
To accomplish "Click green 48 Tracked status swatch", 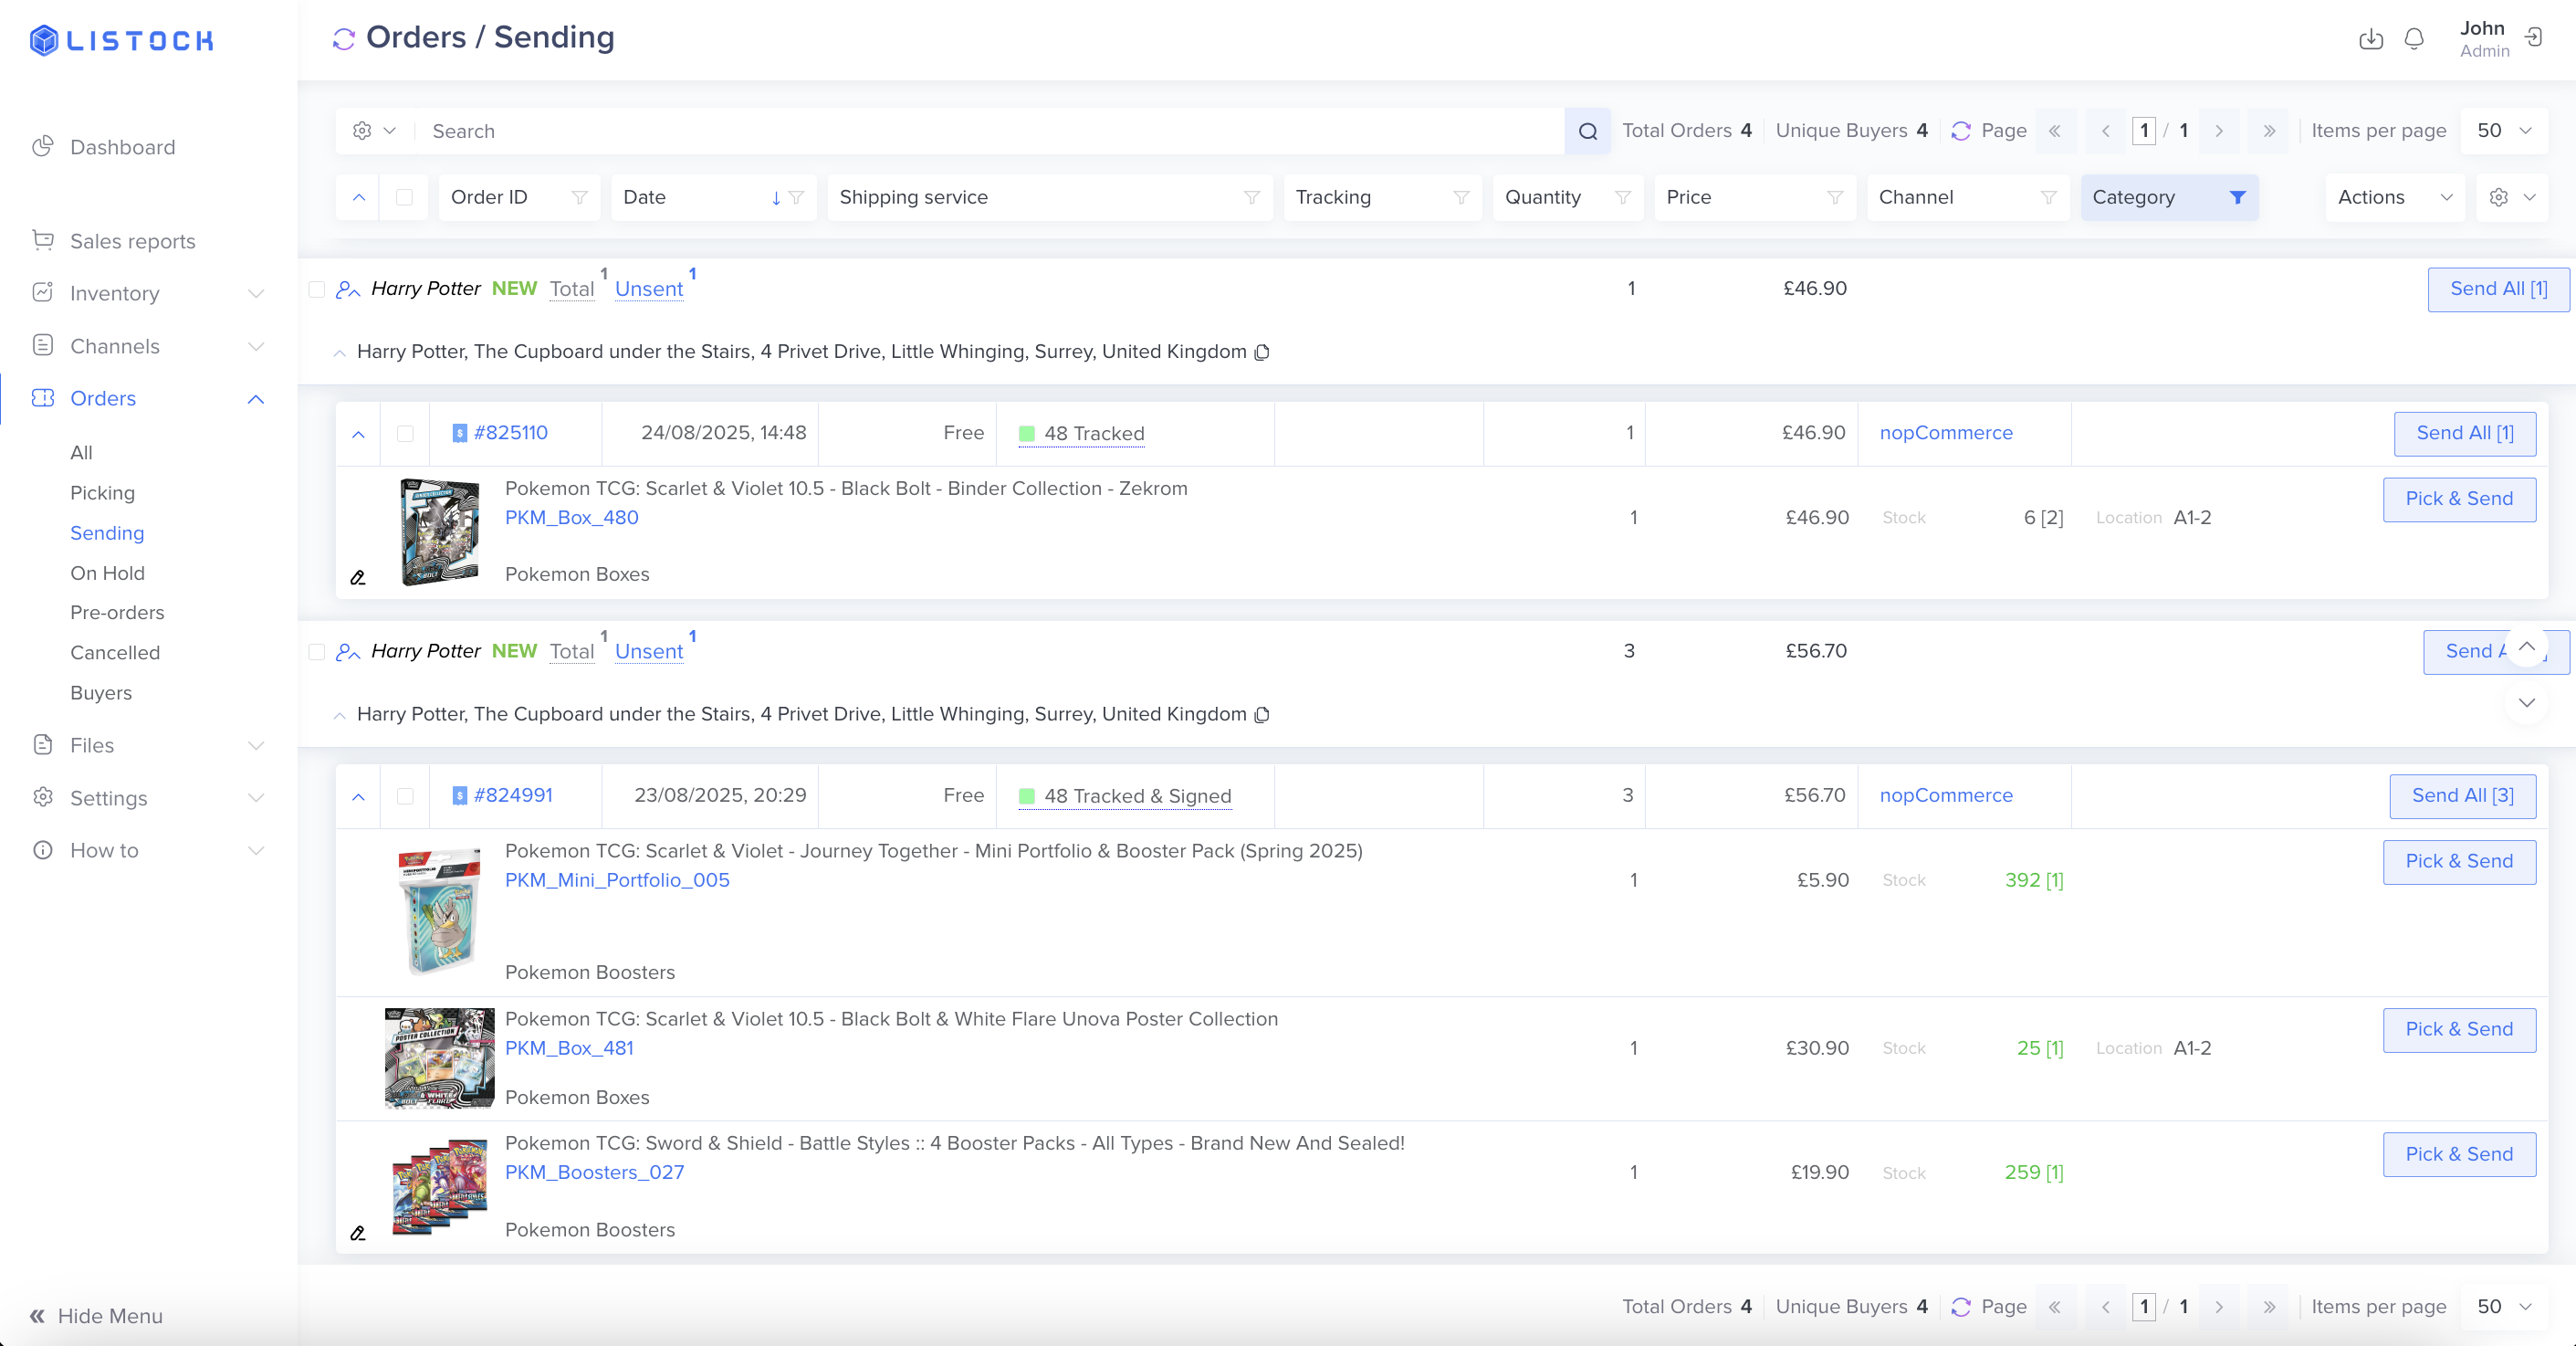I will (x=1026, y=433).
